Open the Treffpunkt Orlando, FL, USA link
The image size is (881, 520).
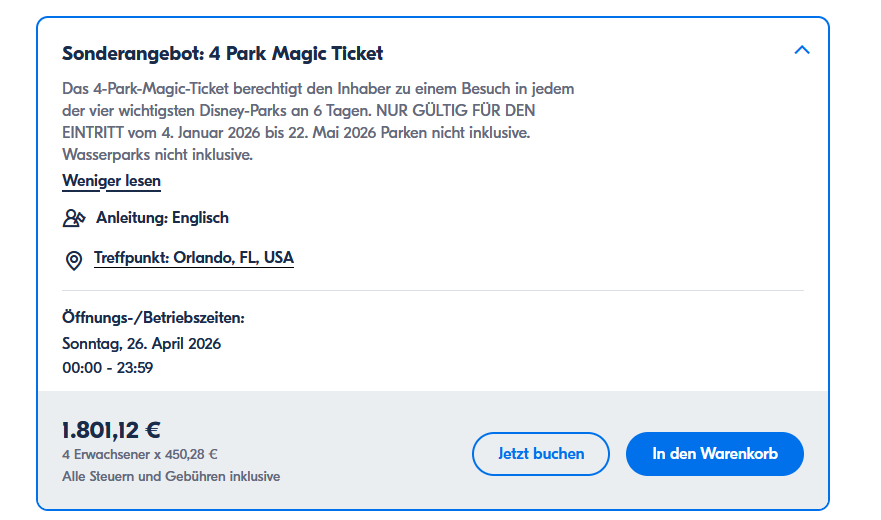(x=194, y=258)
